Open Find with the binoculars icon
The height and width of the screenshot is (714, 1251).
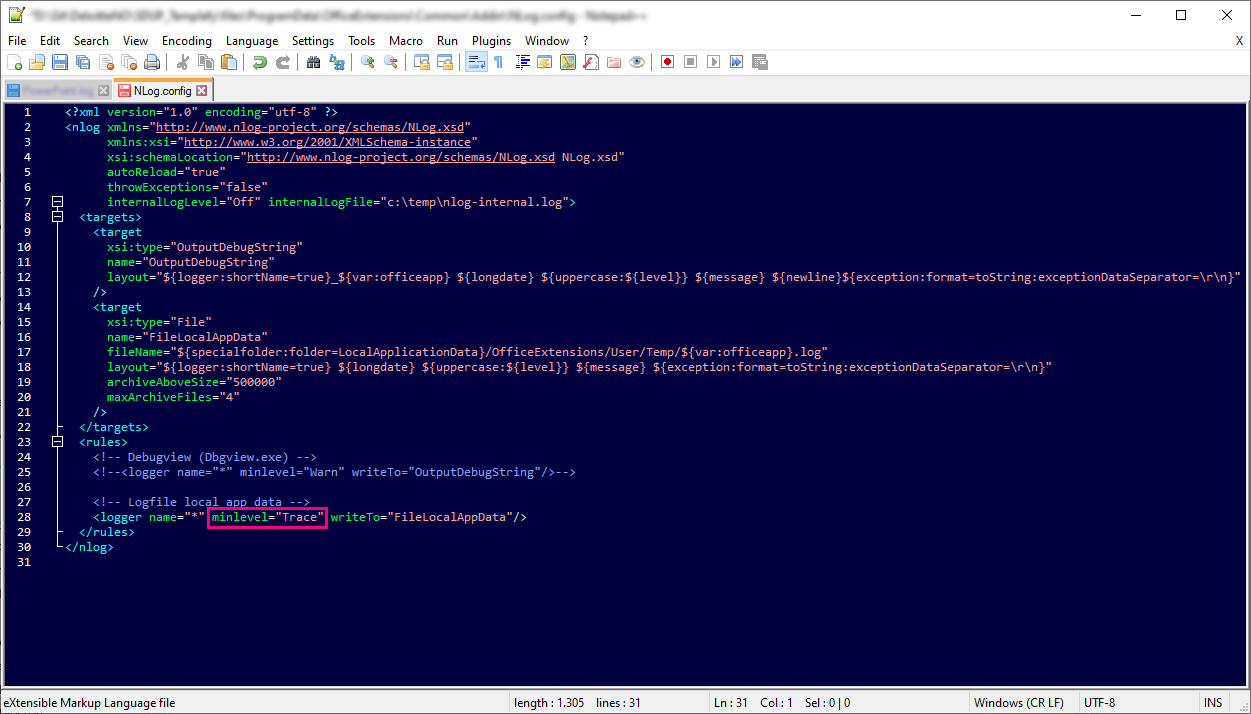click(314, 62)
